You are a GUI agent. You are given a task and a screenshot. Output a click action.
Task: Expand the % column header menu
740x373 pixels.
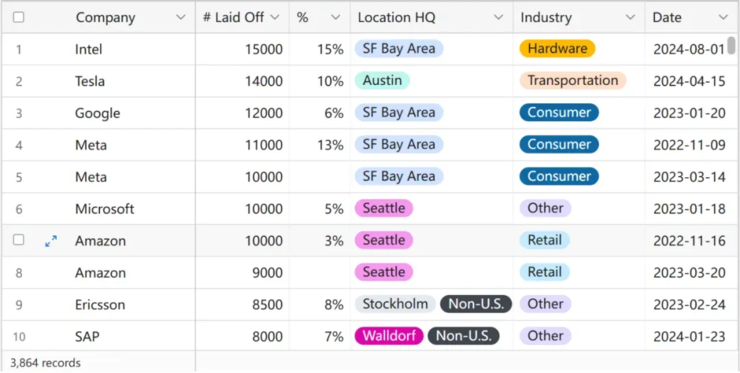[336, 17]
